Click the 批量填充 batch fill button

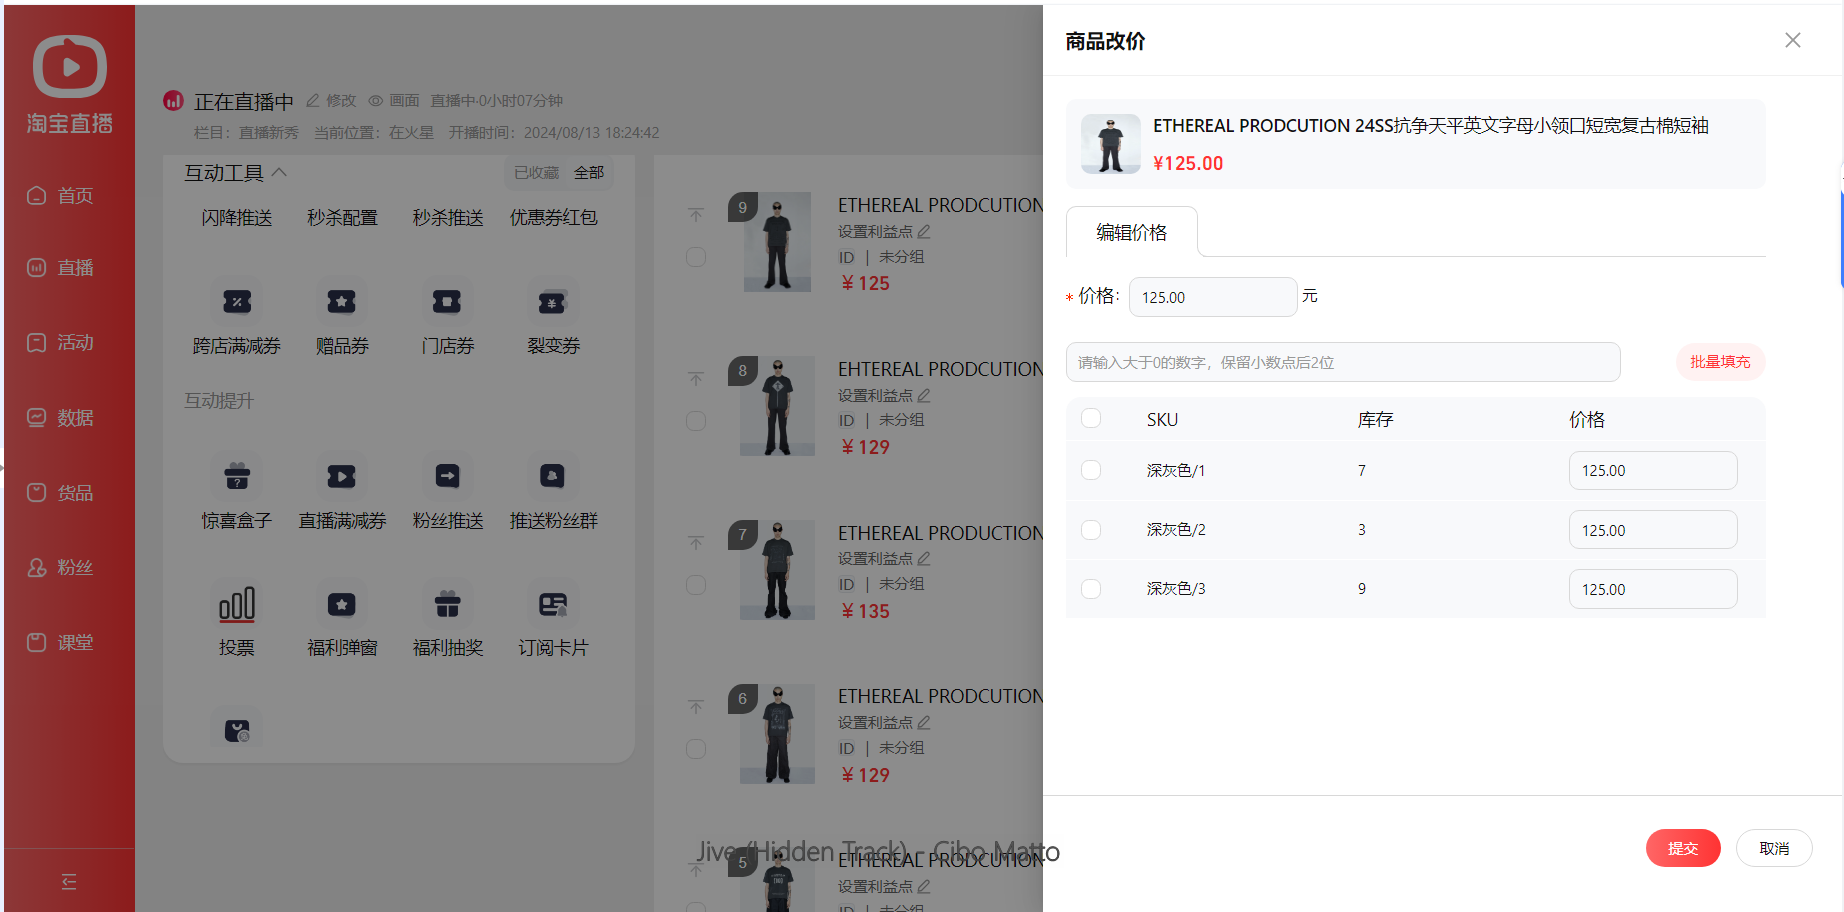(x=1720, y=362)
